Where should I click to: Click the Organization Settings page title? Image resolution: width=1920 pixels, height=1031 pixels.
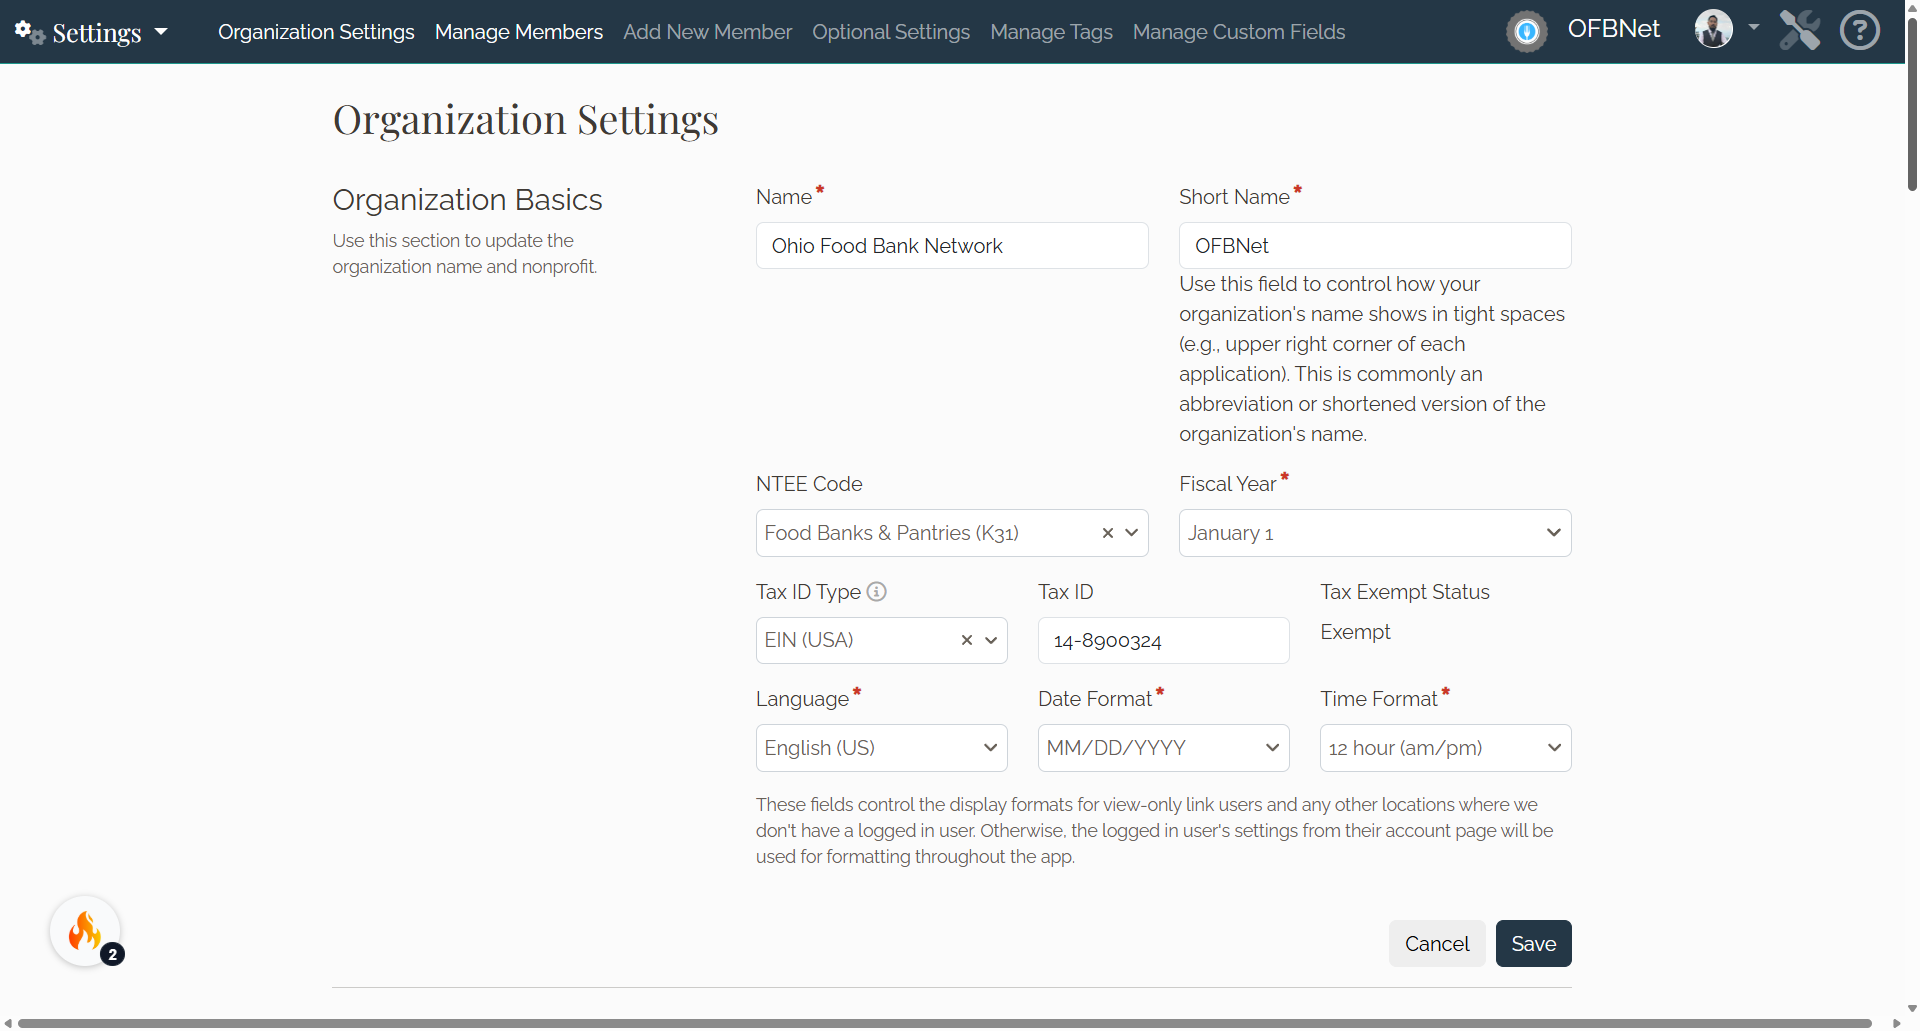click(x=525, y=120)
